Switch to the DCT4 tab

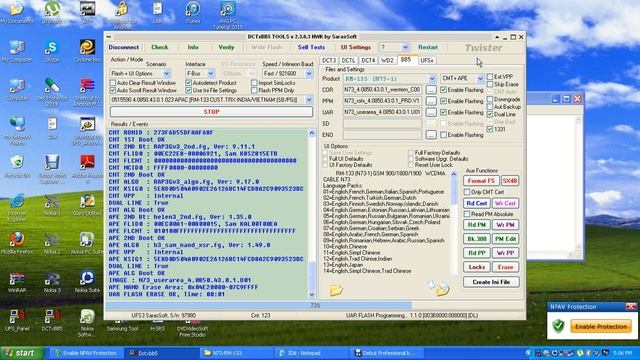click(x=368, y=60)
